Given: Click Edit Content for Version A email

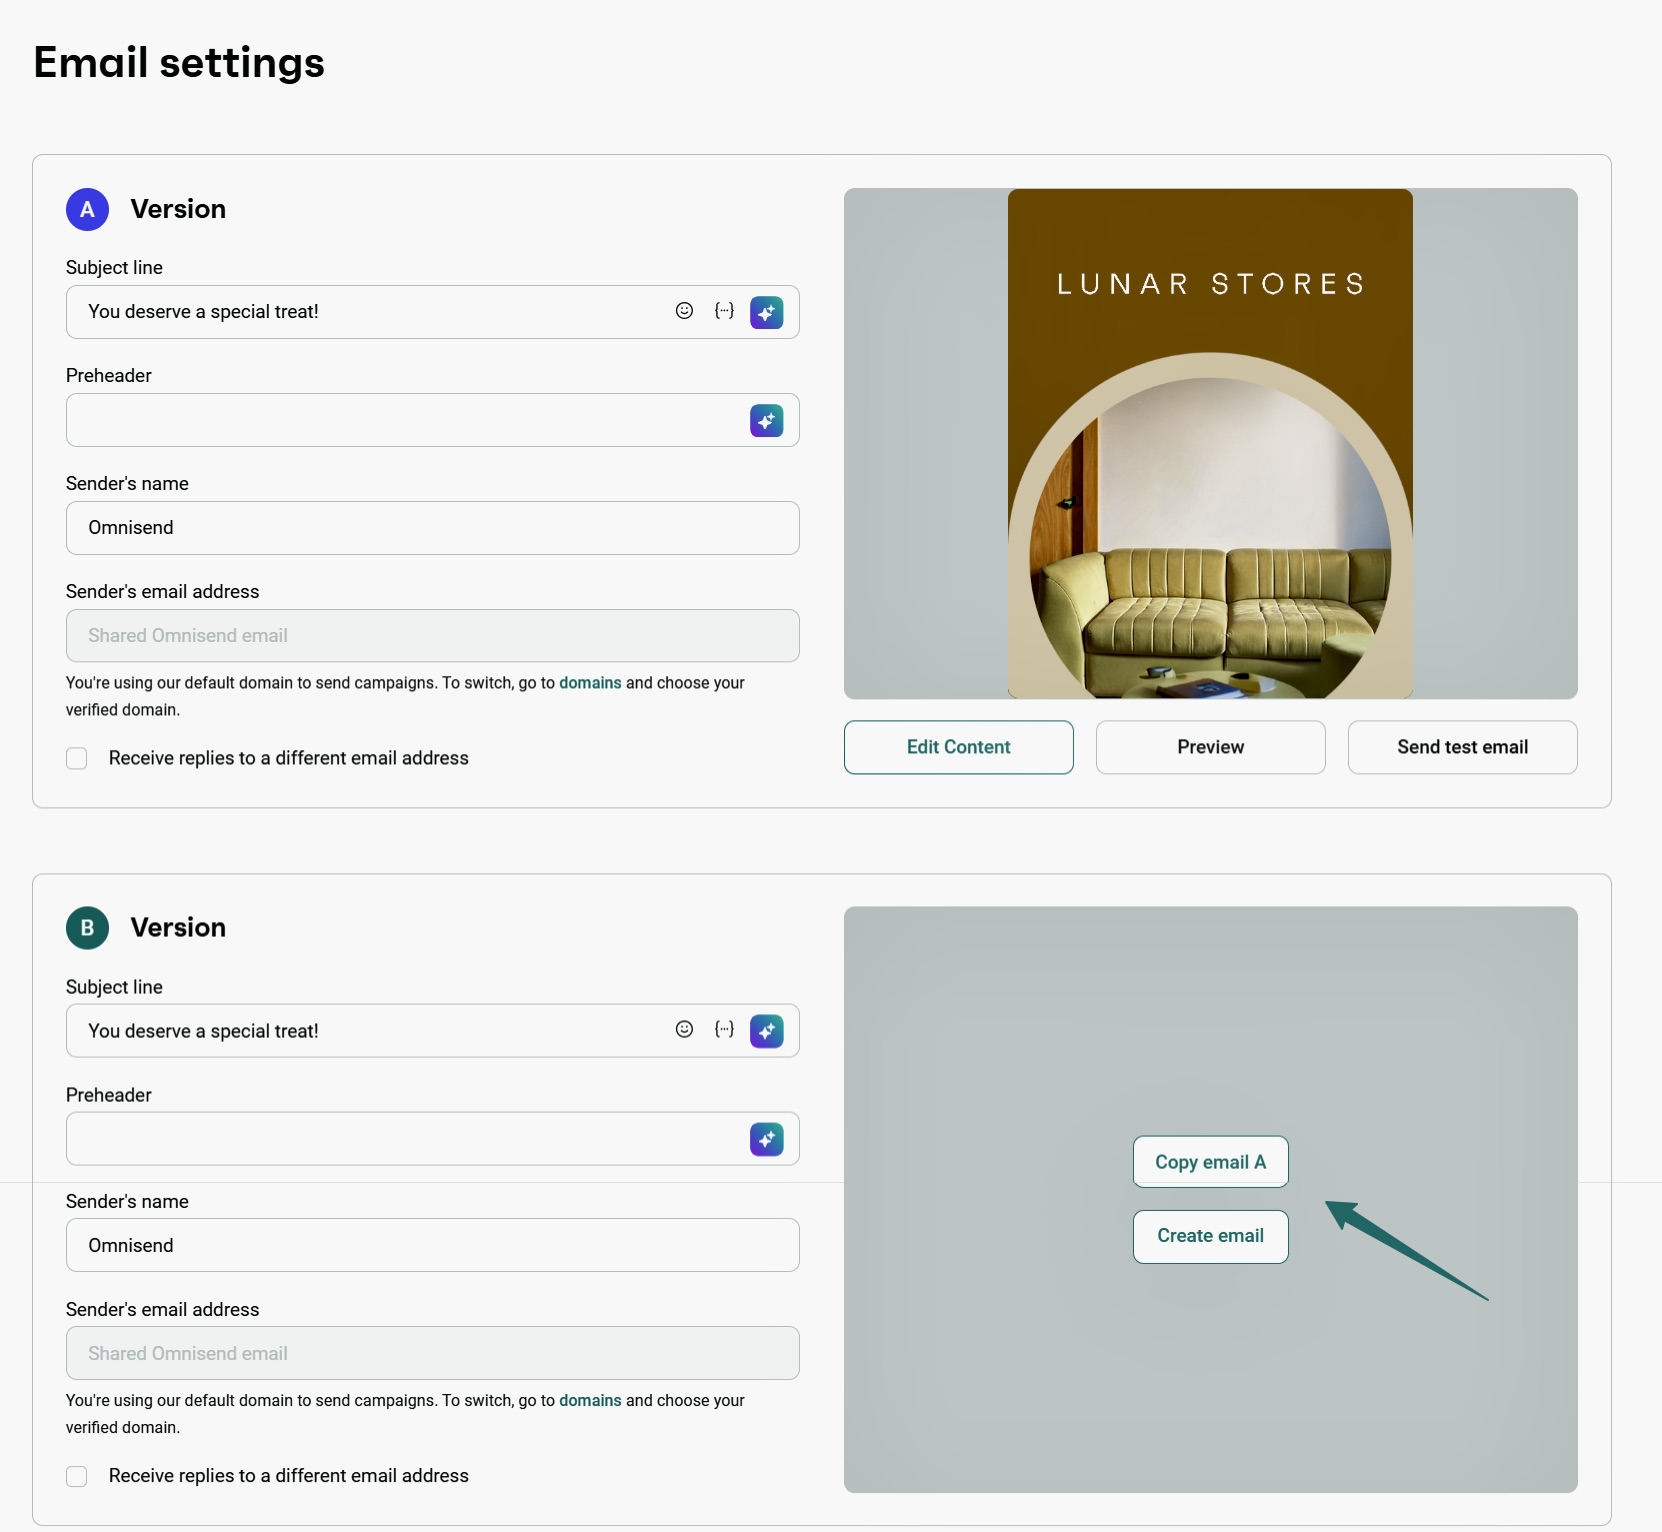Looking at the screenshot, I should [x=958, y=747].
